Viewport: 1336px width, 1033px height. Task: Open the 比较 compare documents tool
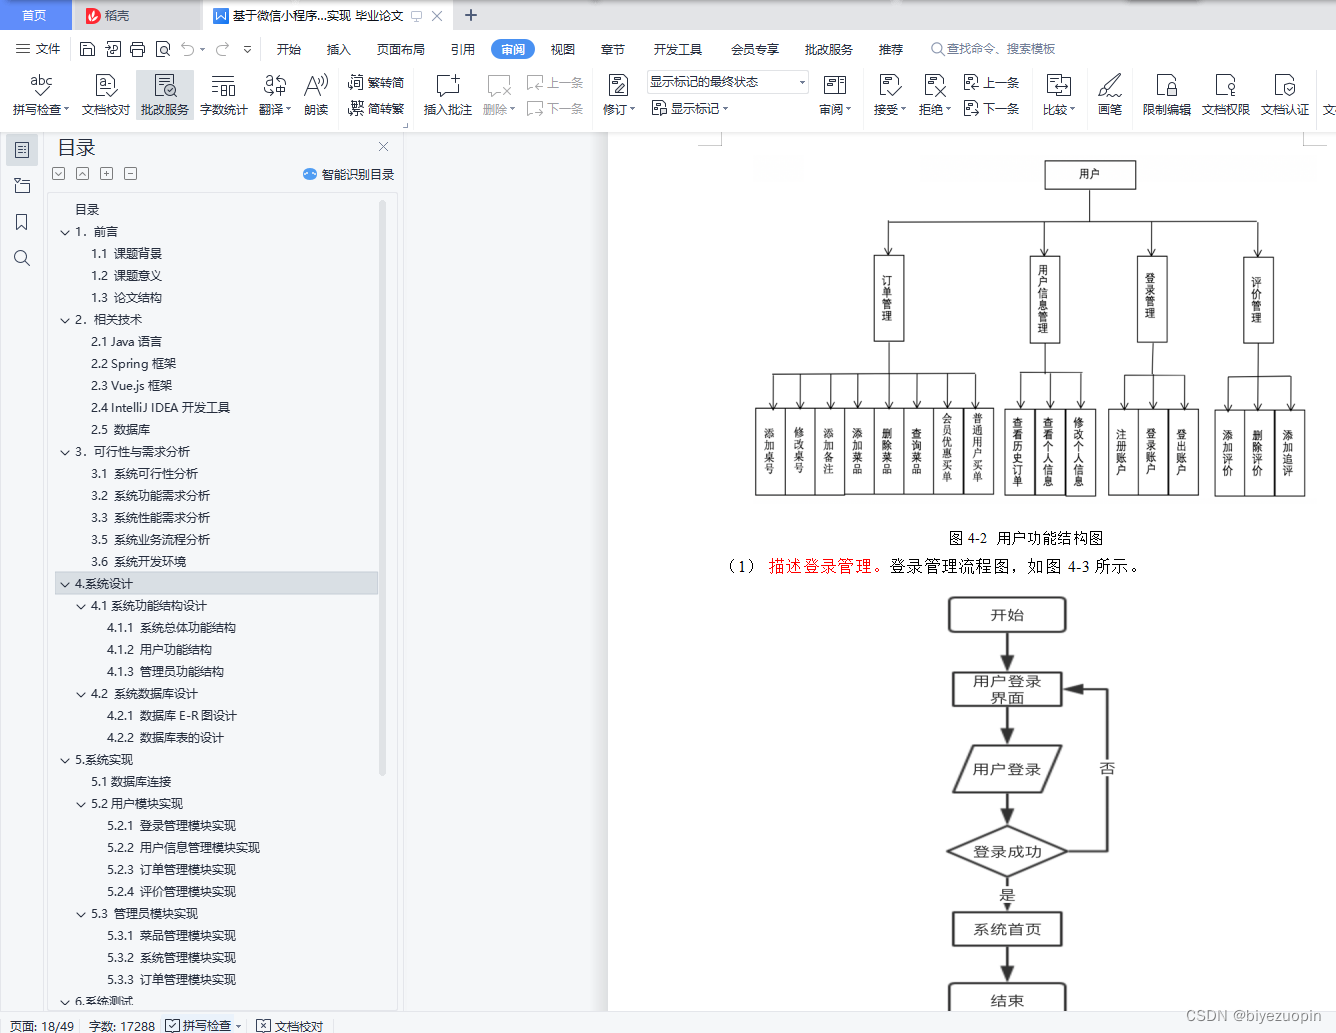1059,95
